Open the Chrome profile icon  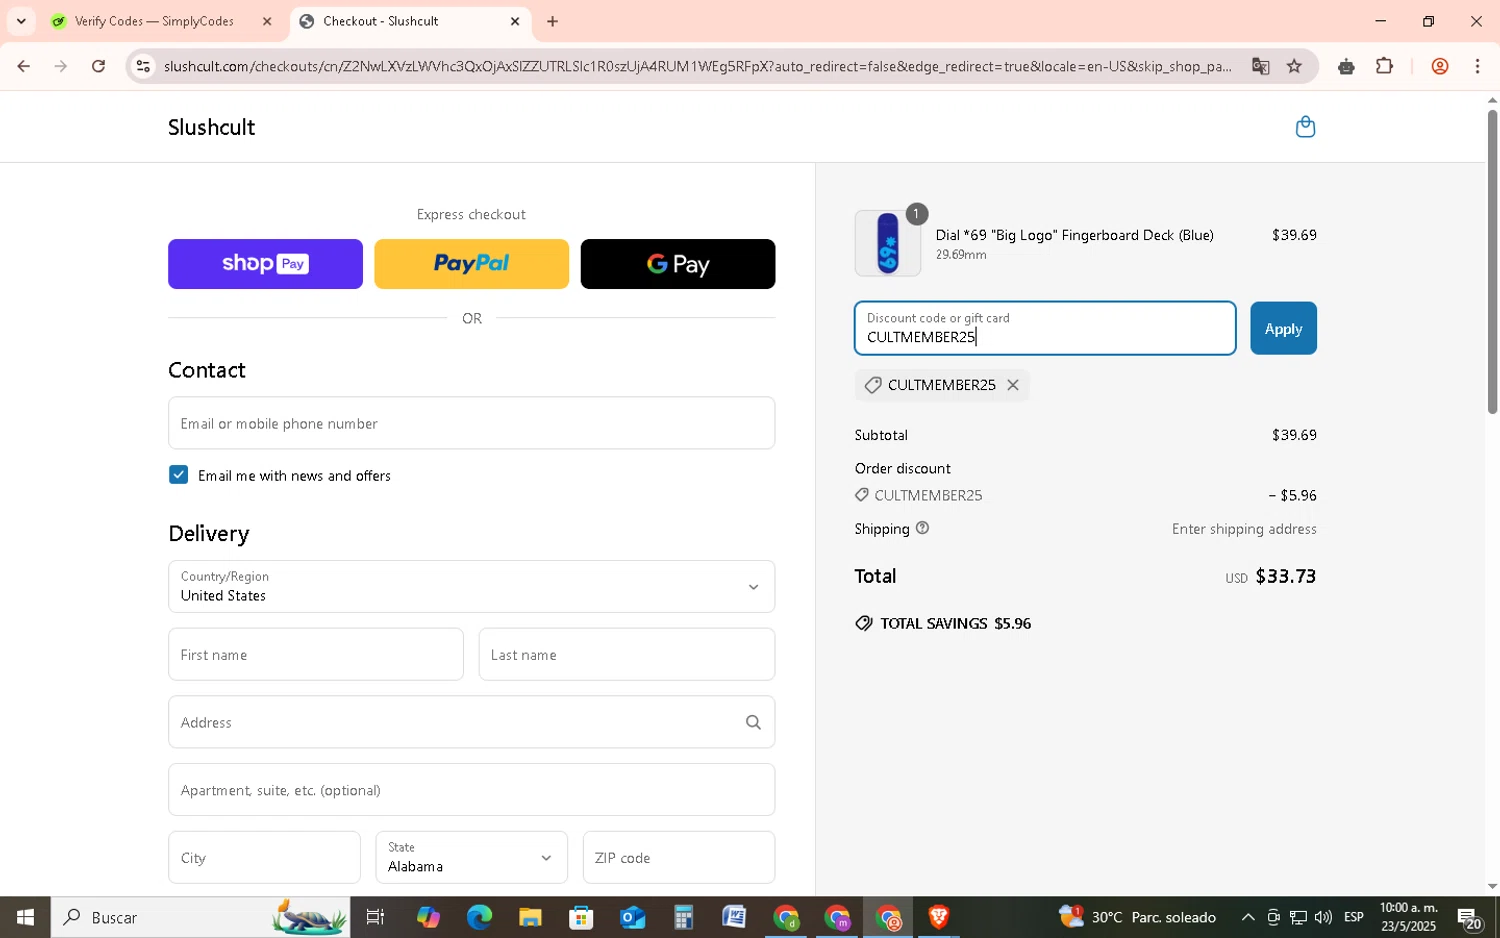[x=1440, y=66]
